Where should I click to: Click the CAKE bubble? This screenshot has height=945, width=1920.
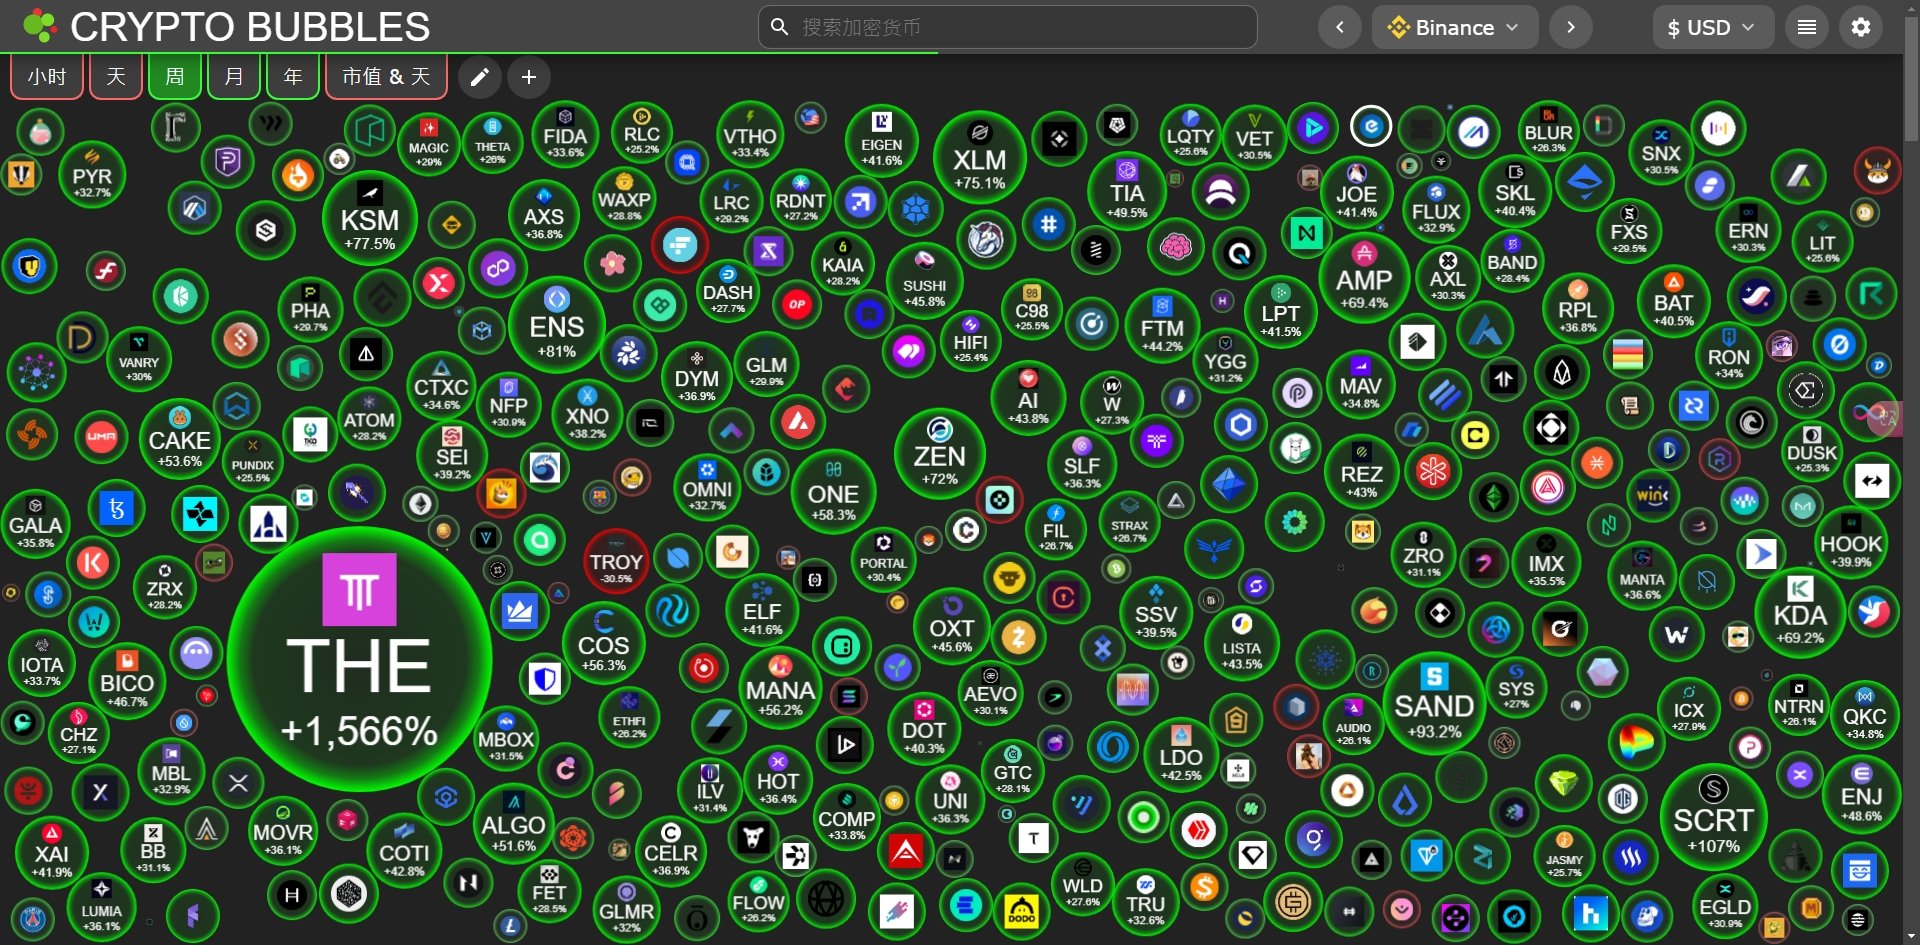[180, 441]
